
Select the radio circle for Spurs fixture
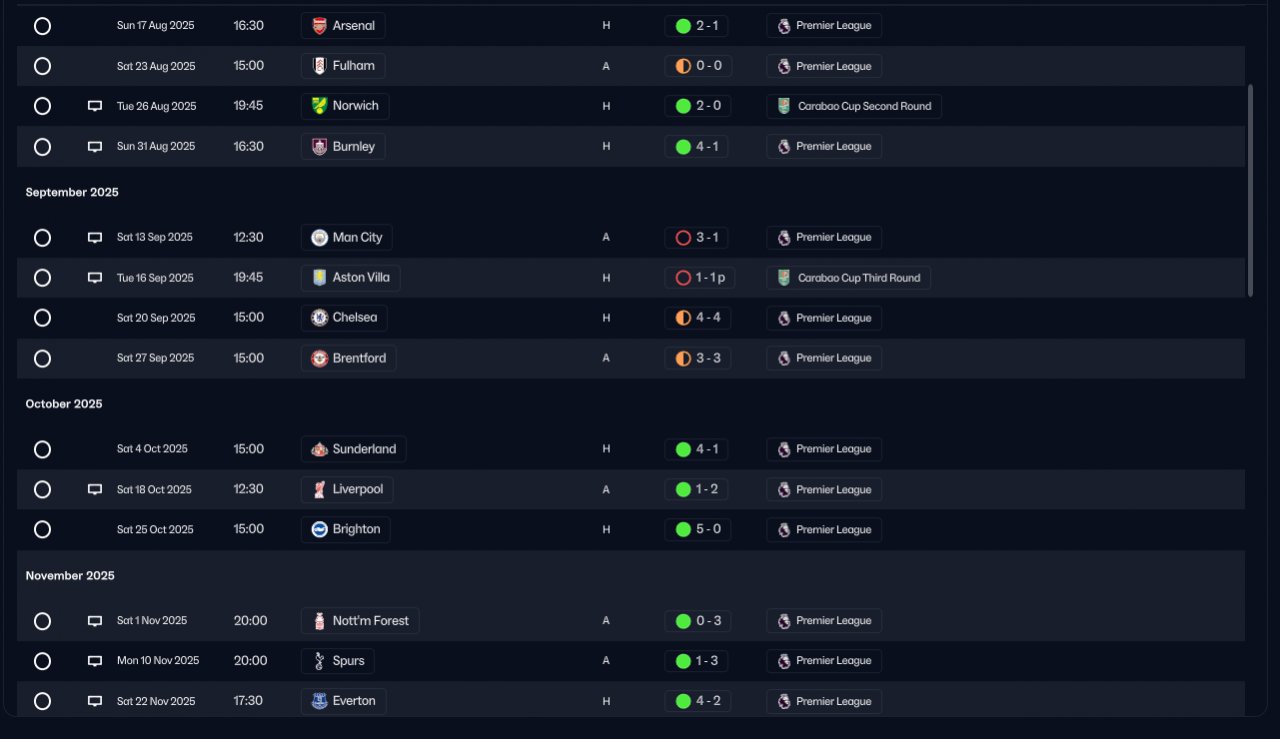click(x=42, y=661)
